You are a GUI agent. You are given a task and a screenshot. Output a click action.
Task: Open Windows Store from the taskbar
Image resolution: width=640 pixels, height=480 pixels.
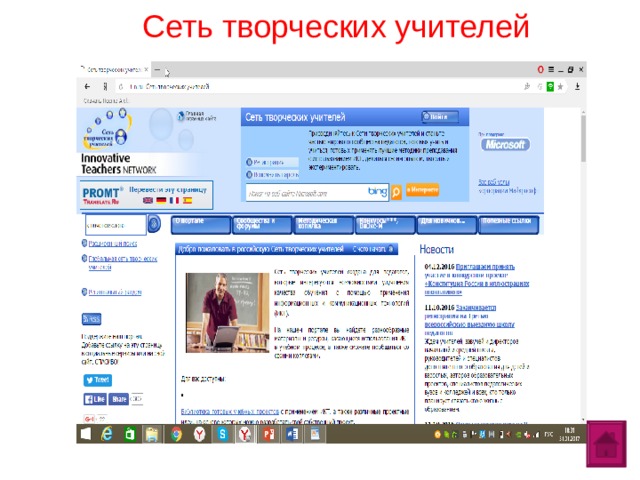pyautogui.click(x=129, y=434)
